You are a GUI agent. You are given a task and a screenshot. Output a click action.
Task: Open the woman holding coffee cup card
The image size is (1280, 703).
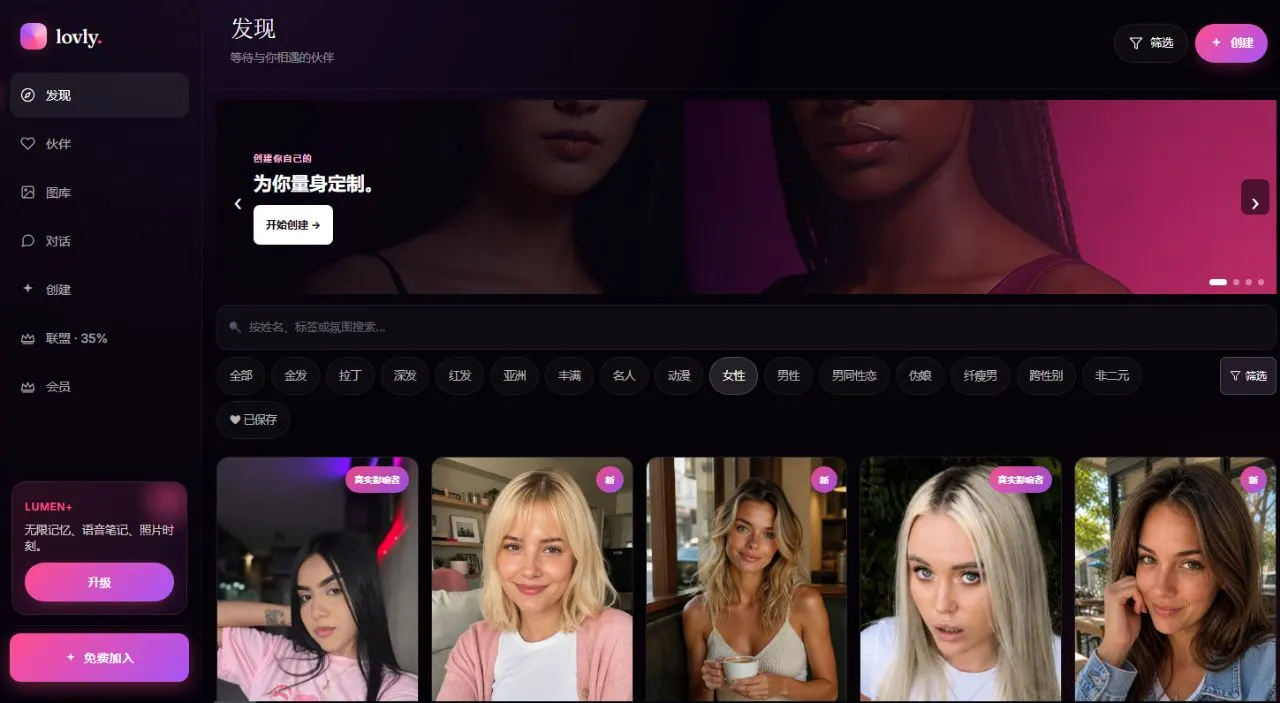click(747, 580)
